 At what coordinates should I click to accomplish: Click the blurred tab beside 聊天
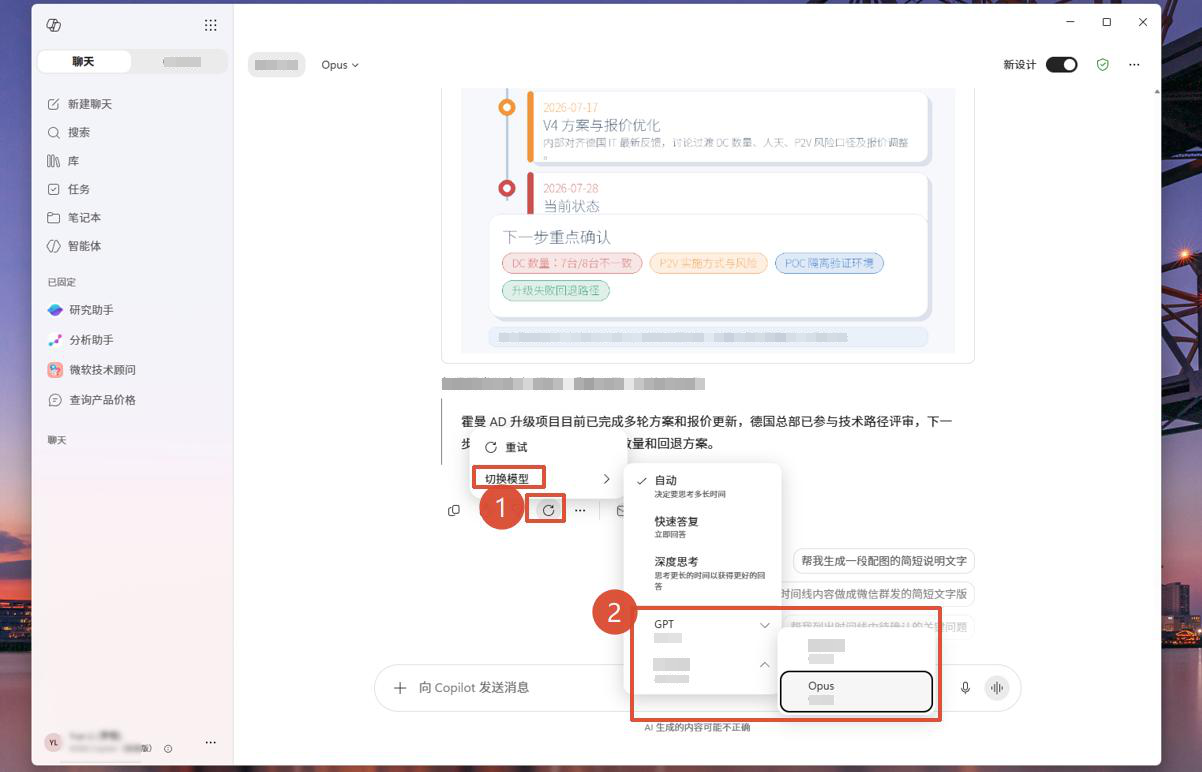[181, 62]
